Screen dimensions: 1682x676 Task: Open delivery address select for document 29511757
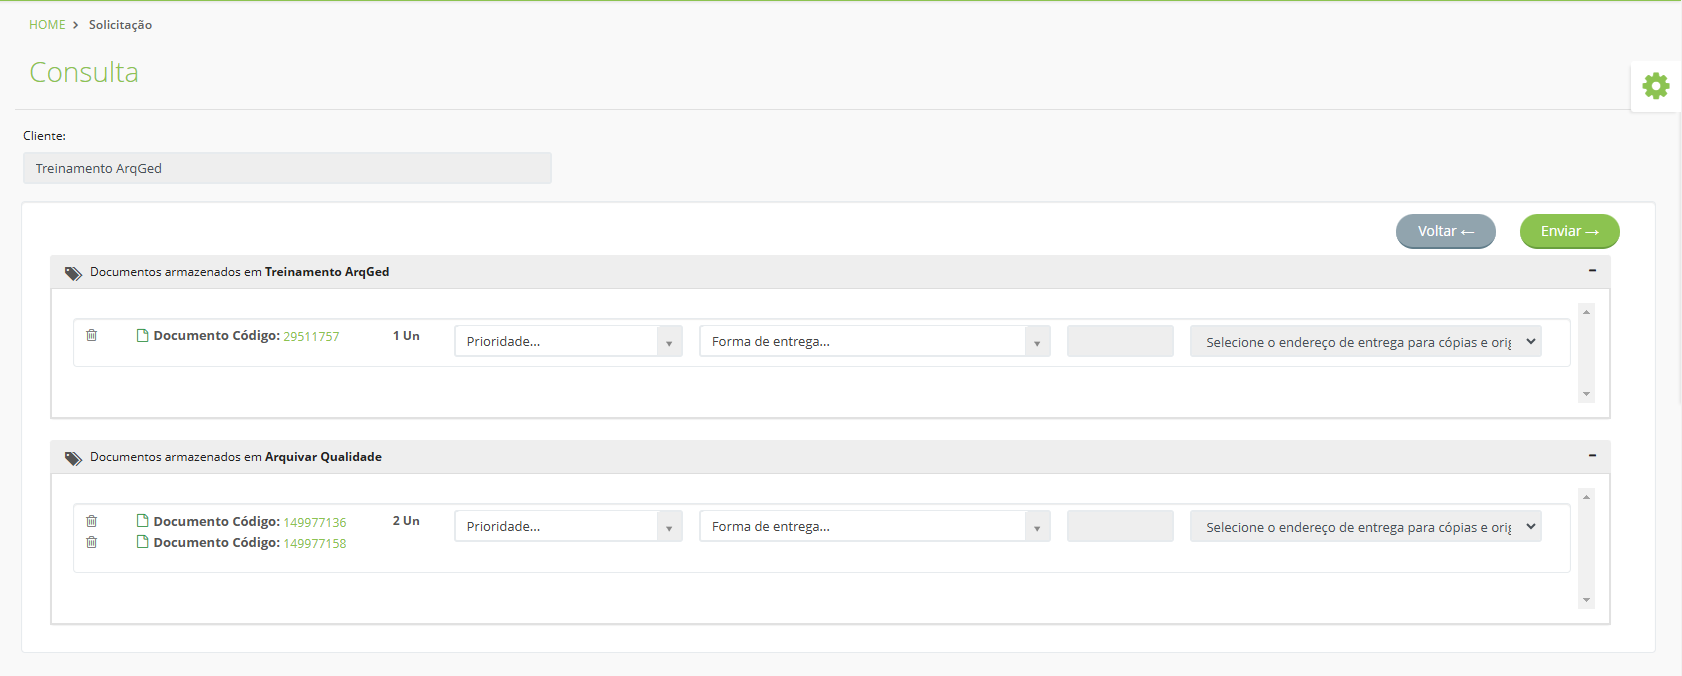point(1366,342)
